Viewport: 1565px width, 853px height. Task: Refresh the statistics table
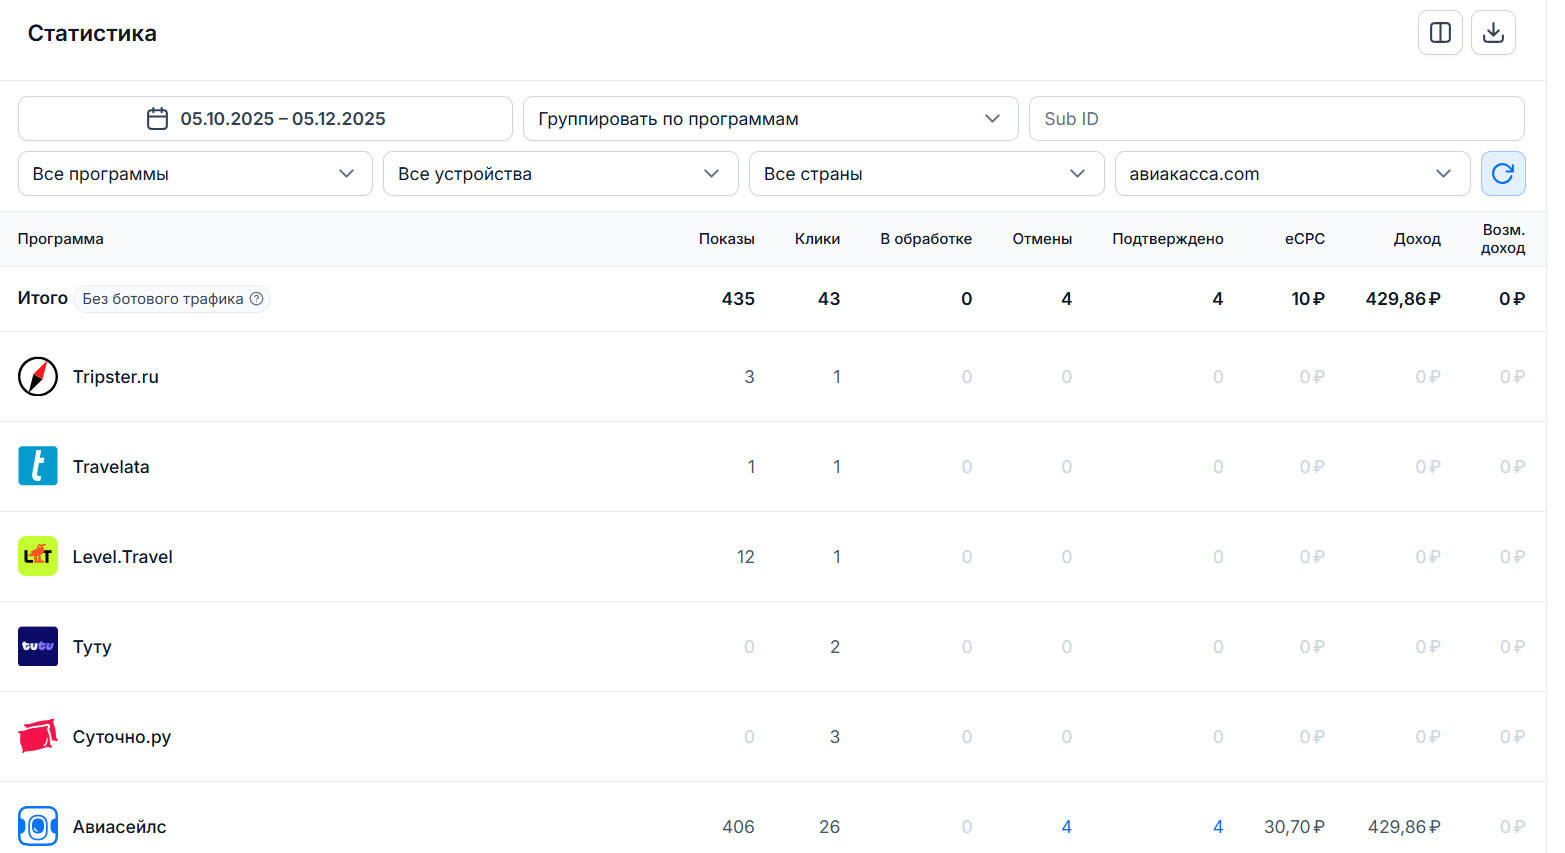(1502, 174)
